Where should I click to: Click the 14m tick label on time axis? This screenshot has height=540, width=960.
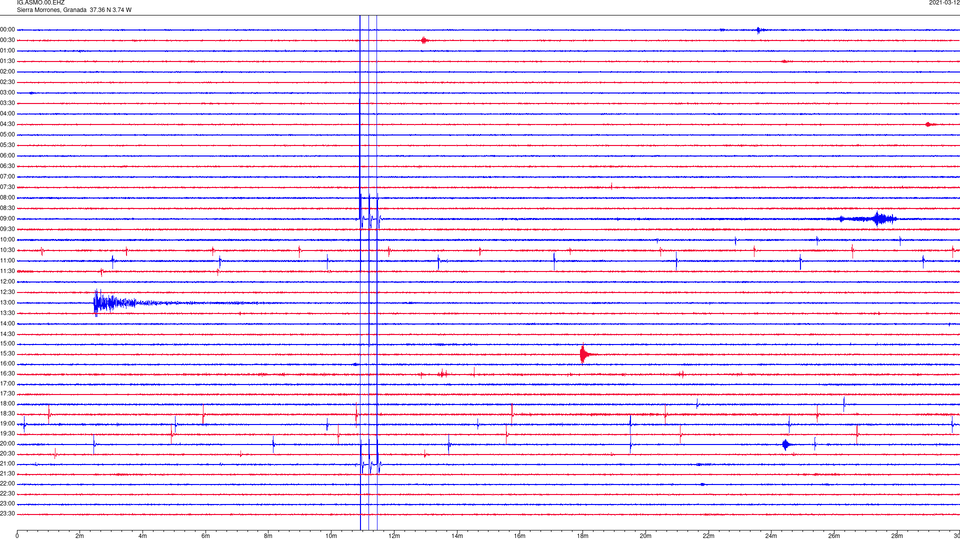[x=457, y=536]
